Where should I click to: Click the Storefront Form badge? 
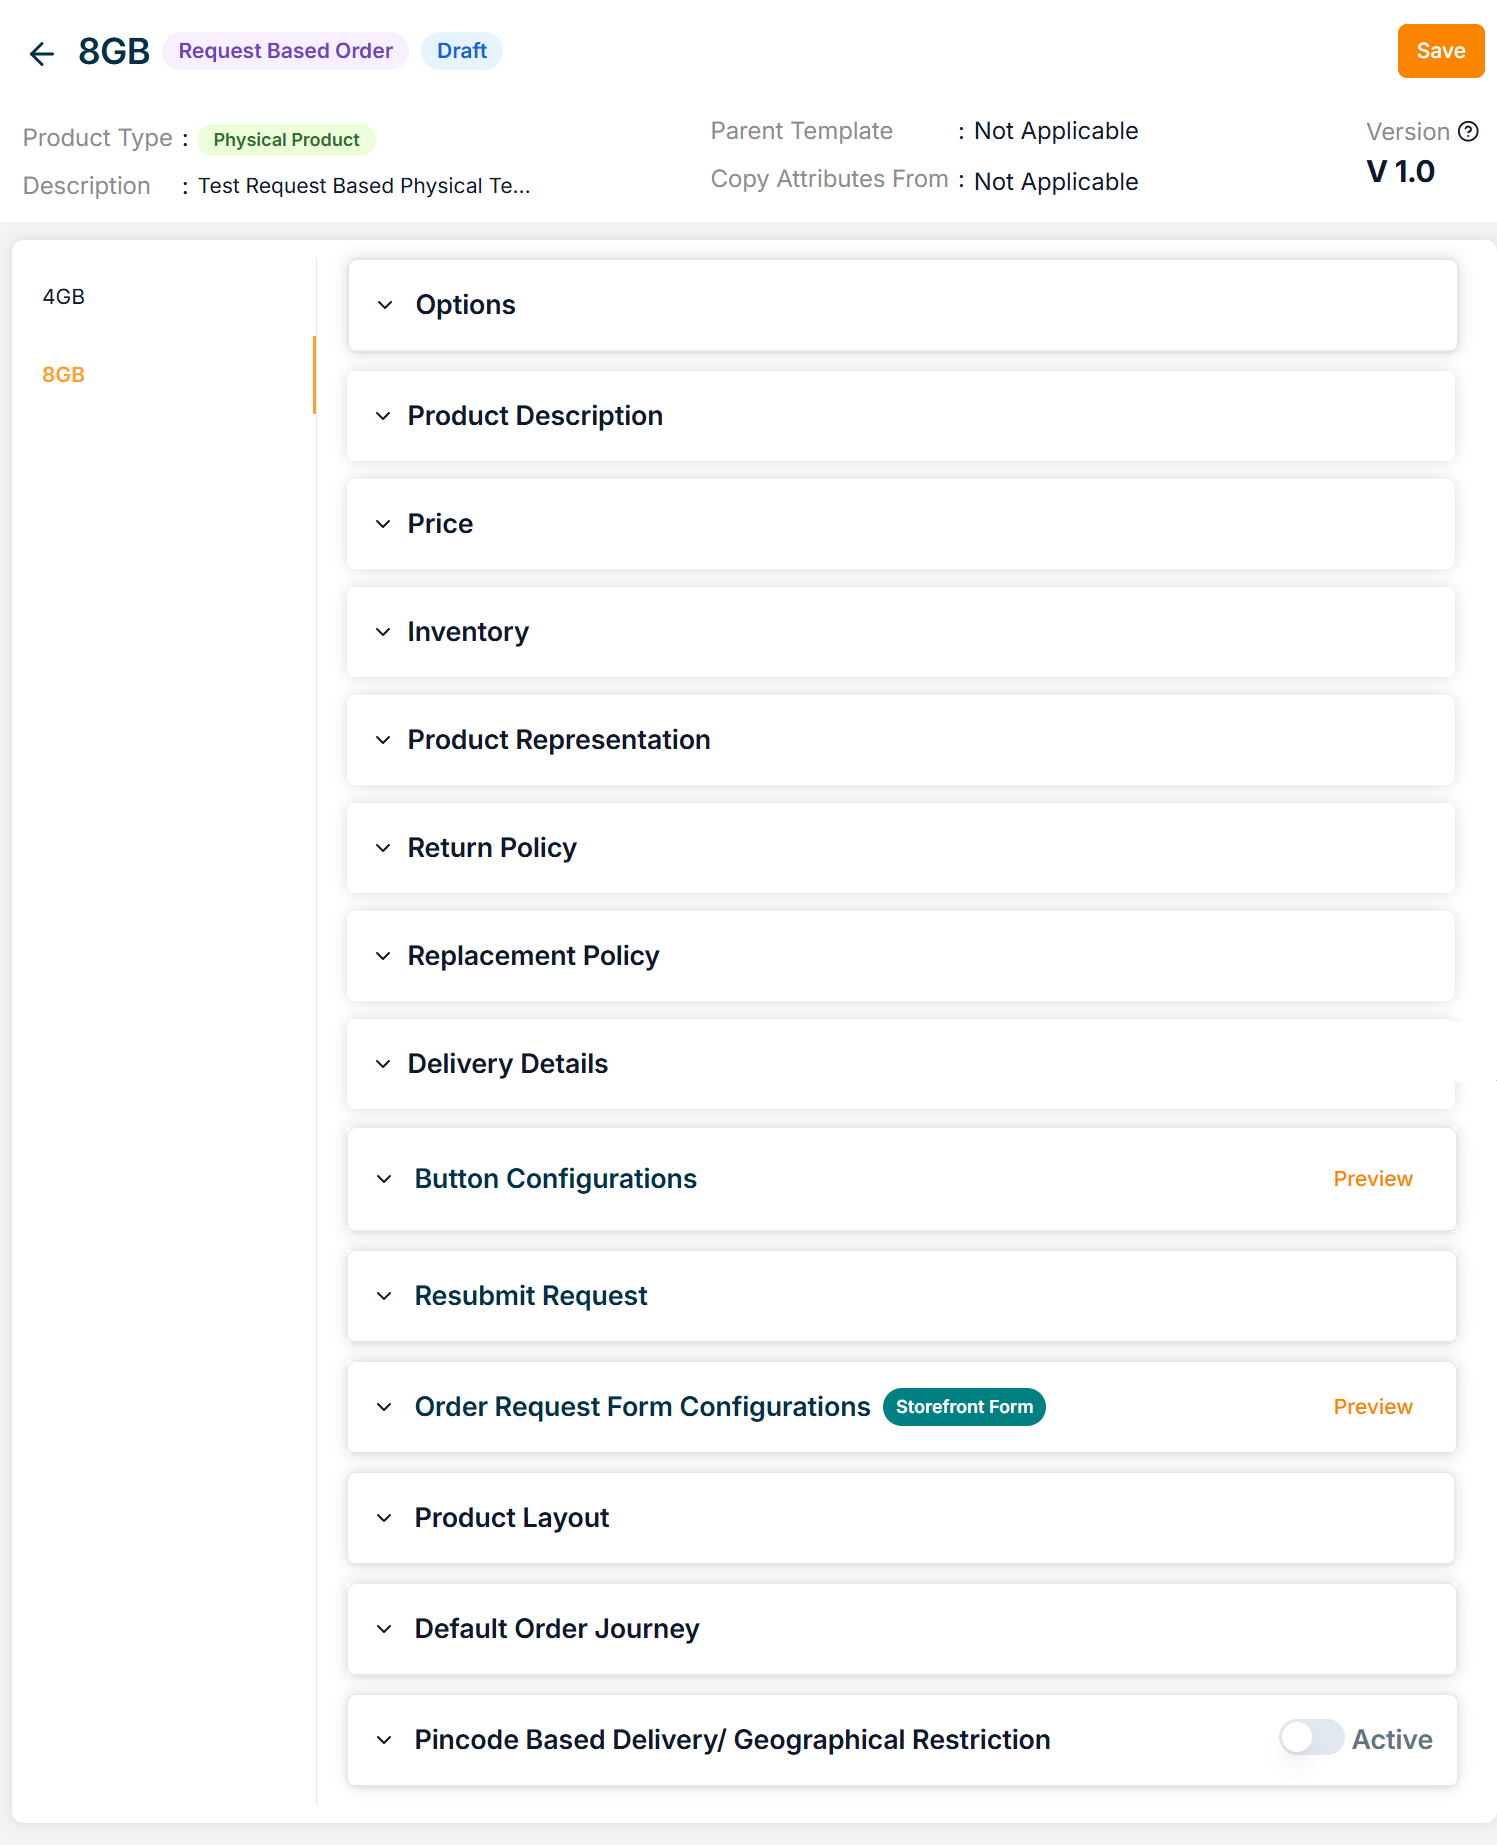(964, 1407)
